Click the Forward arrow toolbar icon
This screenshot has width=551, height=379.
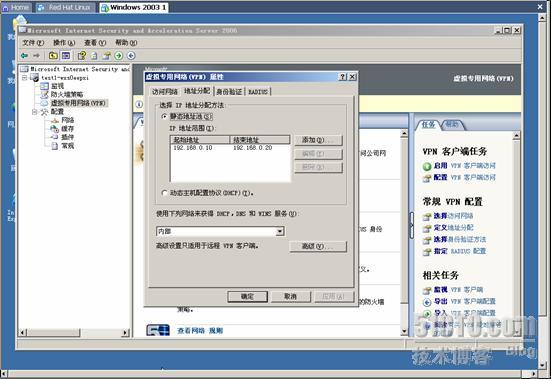click(36, 55)
